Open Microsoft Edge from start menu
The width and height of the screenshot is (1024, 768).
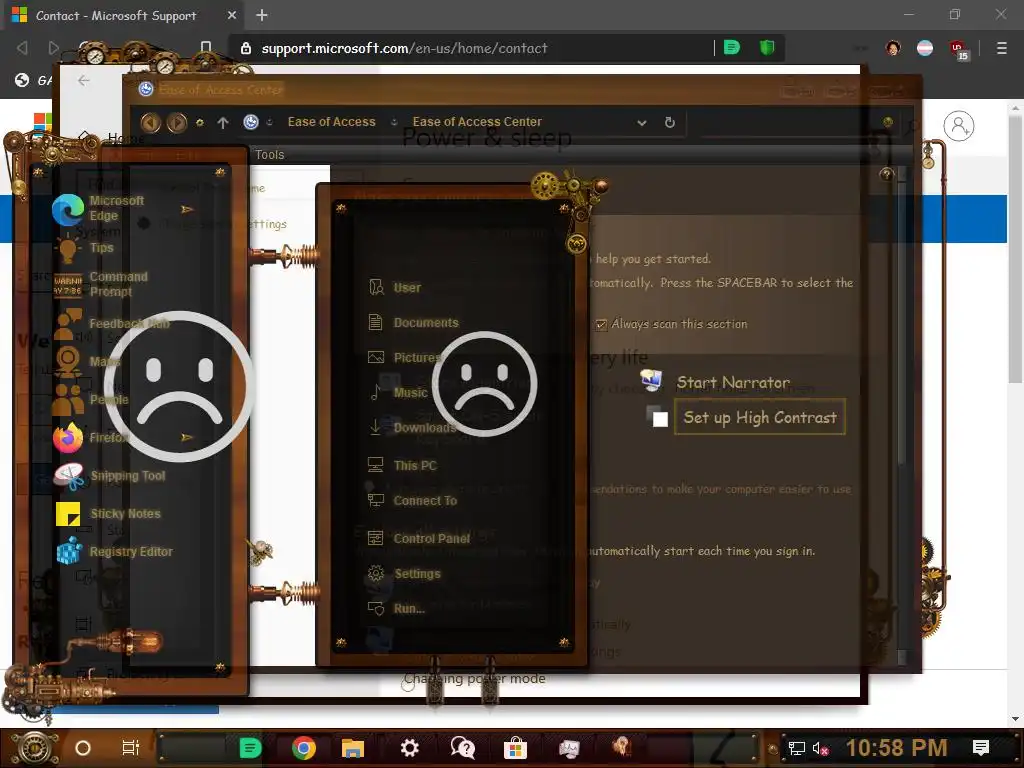tap(98, 208)
